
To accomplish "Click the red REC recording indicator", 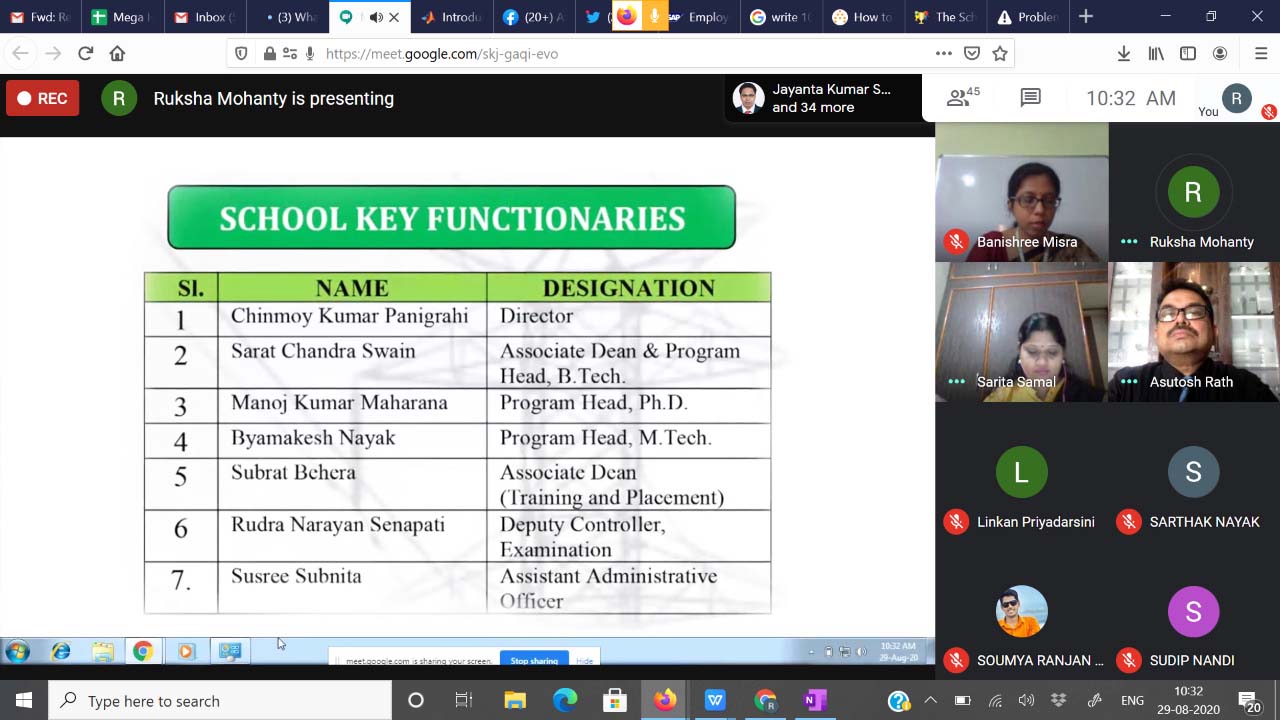I will point(42,98).
